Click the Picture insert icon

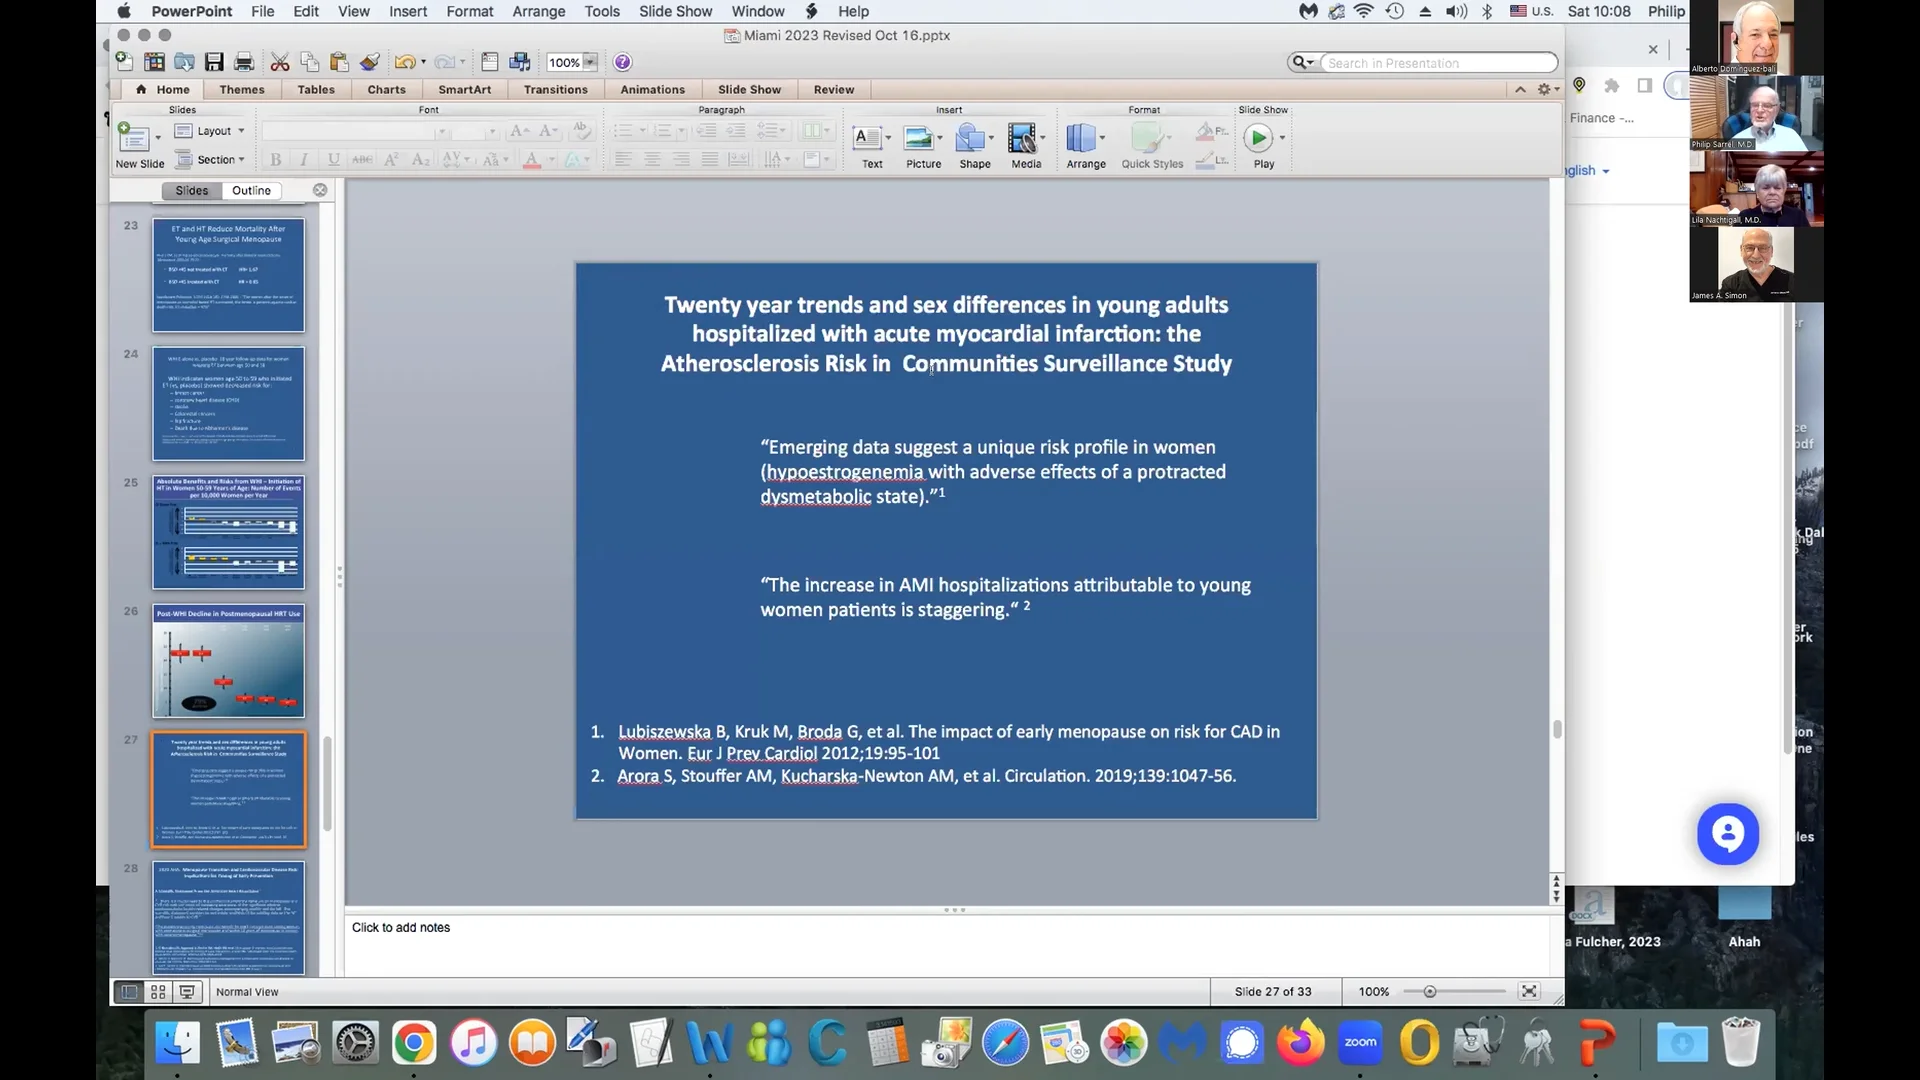918,137
